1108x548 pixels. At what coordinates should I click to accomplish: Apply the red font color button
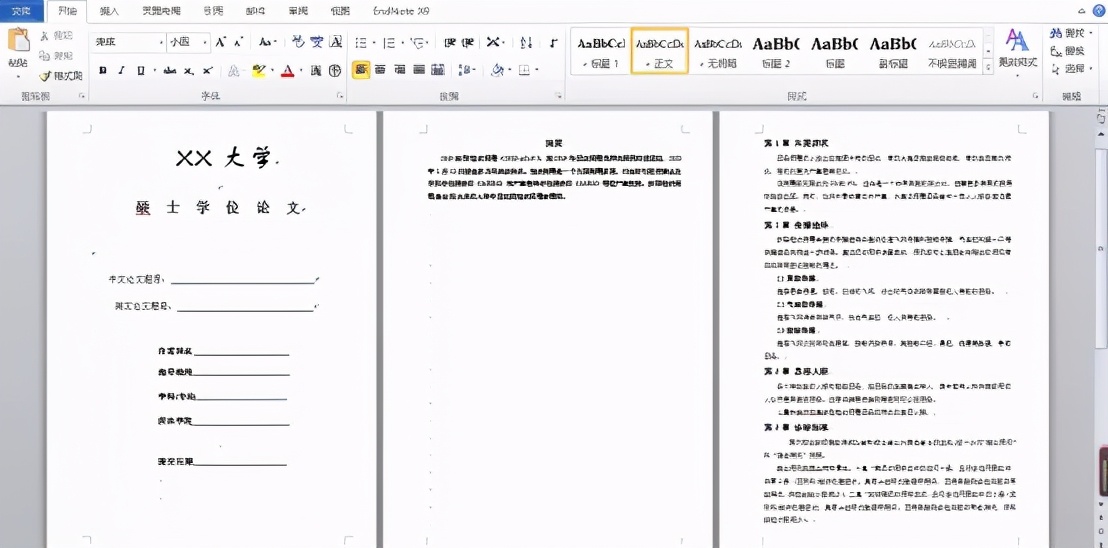[x=288, y=71]
